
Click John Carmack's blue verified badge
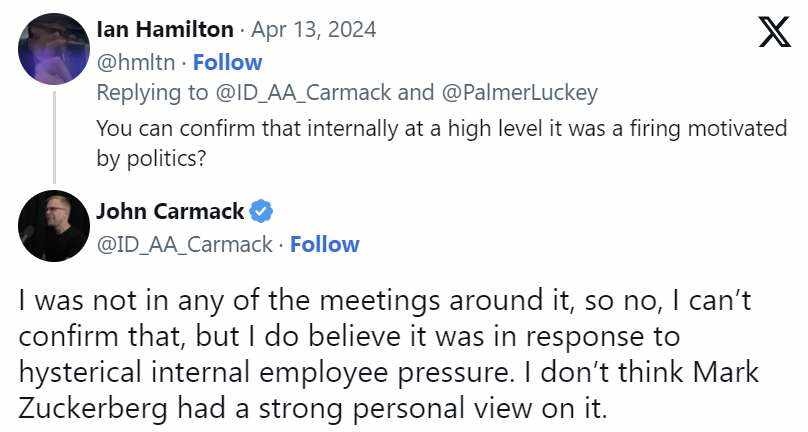[262, 212]
